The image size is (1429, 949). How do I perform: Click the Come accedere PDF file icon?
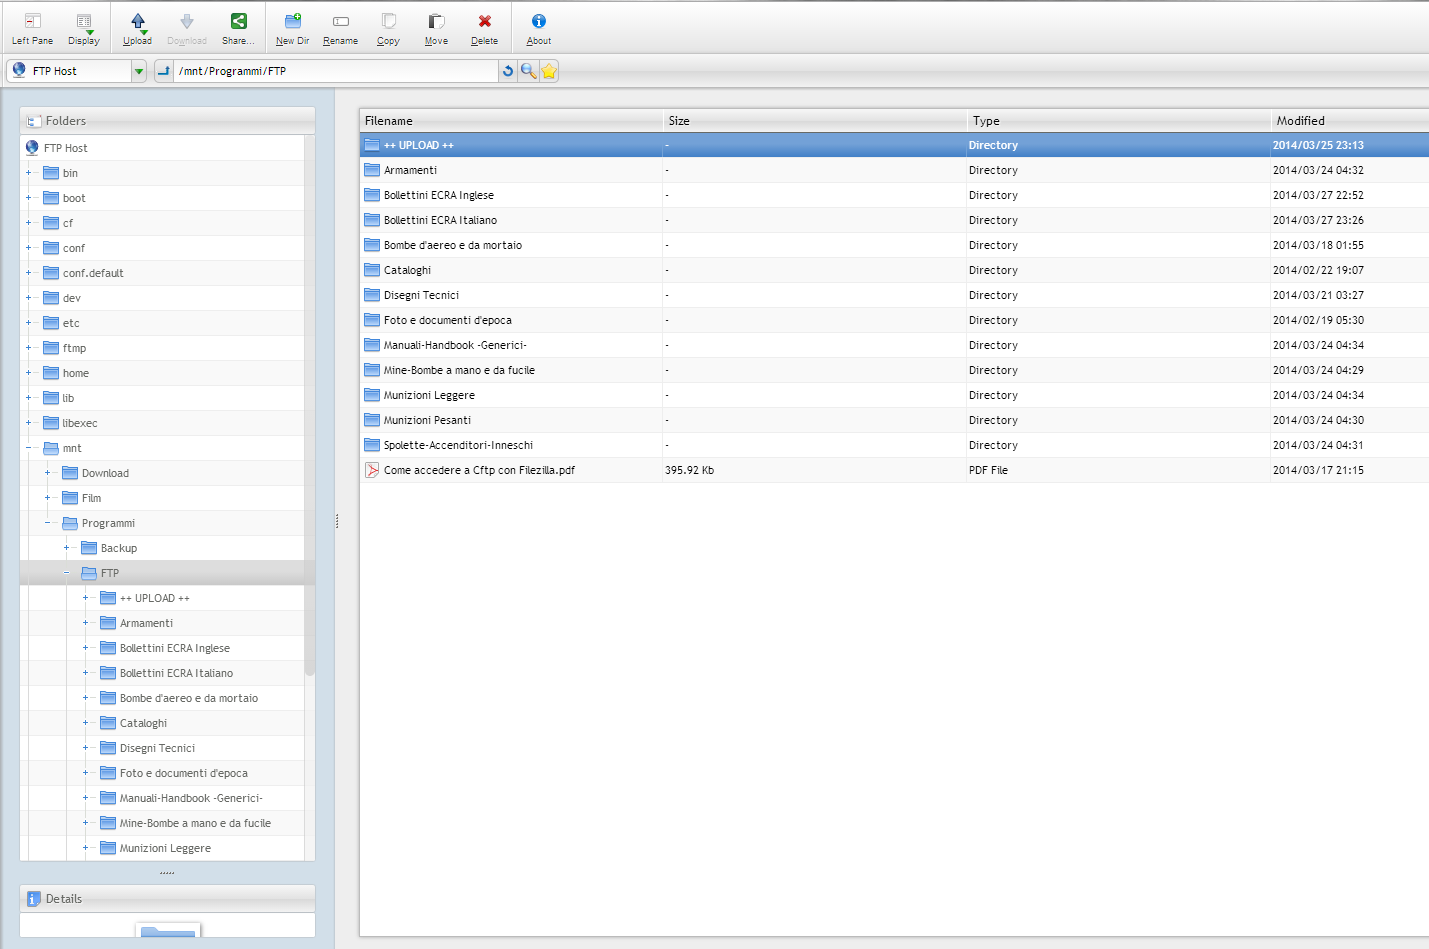coord(372,470)
